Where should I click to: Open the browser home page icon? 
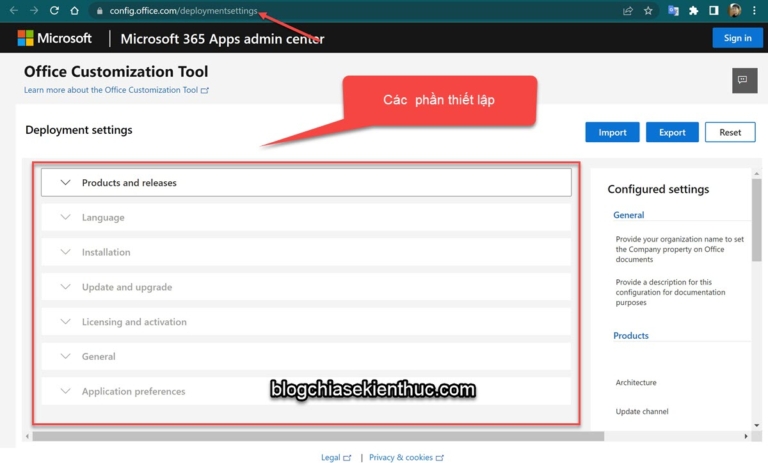pyautogui.click(x=74, y=10)
